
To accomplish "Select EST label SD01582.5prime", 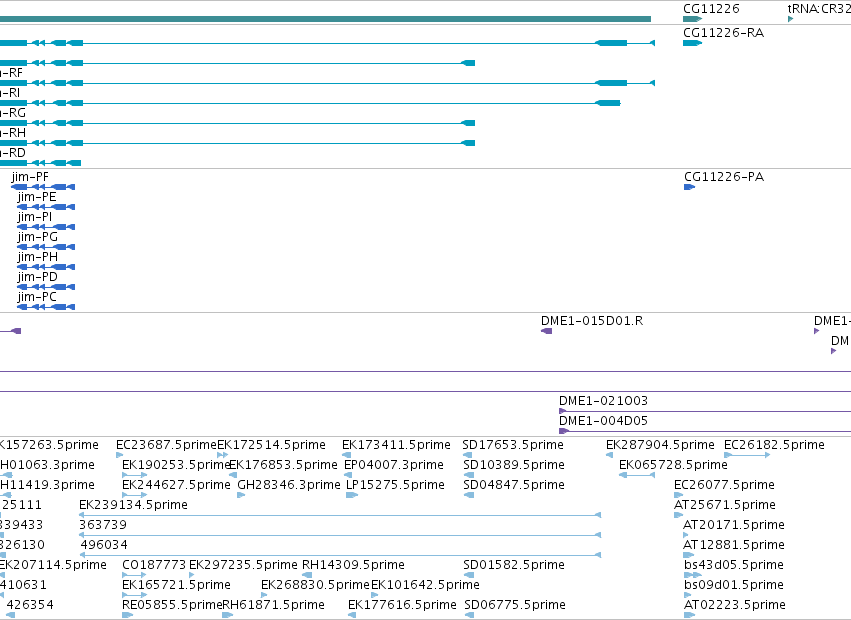I will (x=514, y=565).
